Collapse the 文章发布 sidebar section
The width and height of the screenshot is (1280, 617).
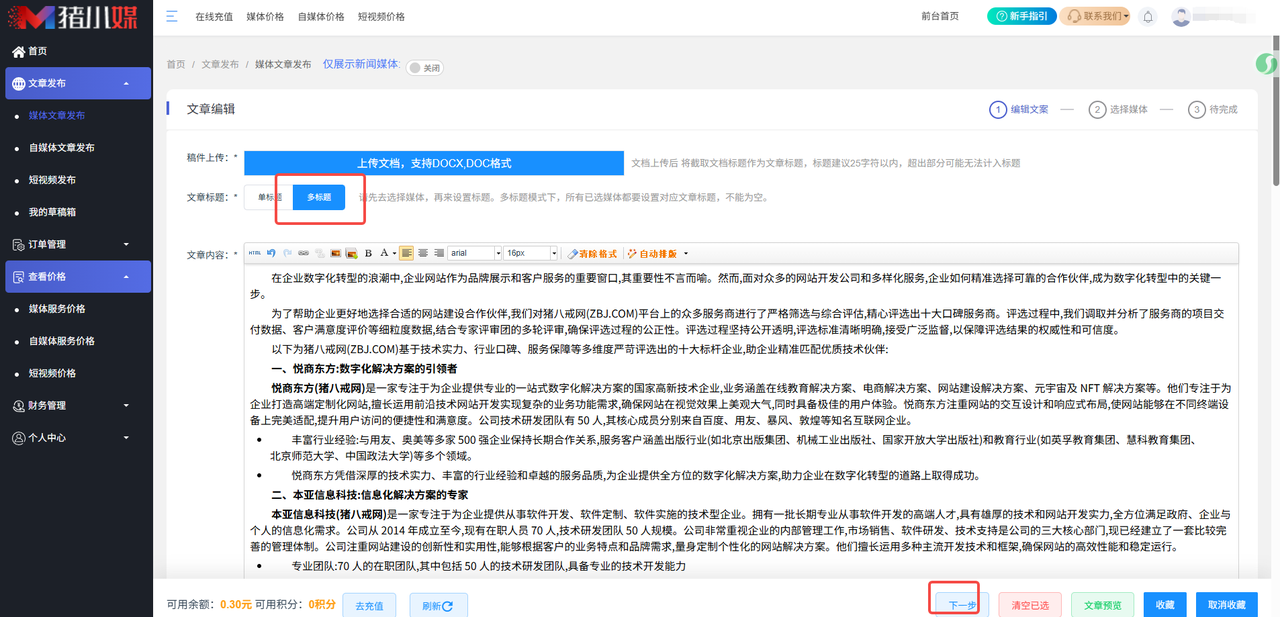tap(78, 83)
